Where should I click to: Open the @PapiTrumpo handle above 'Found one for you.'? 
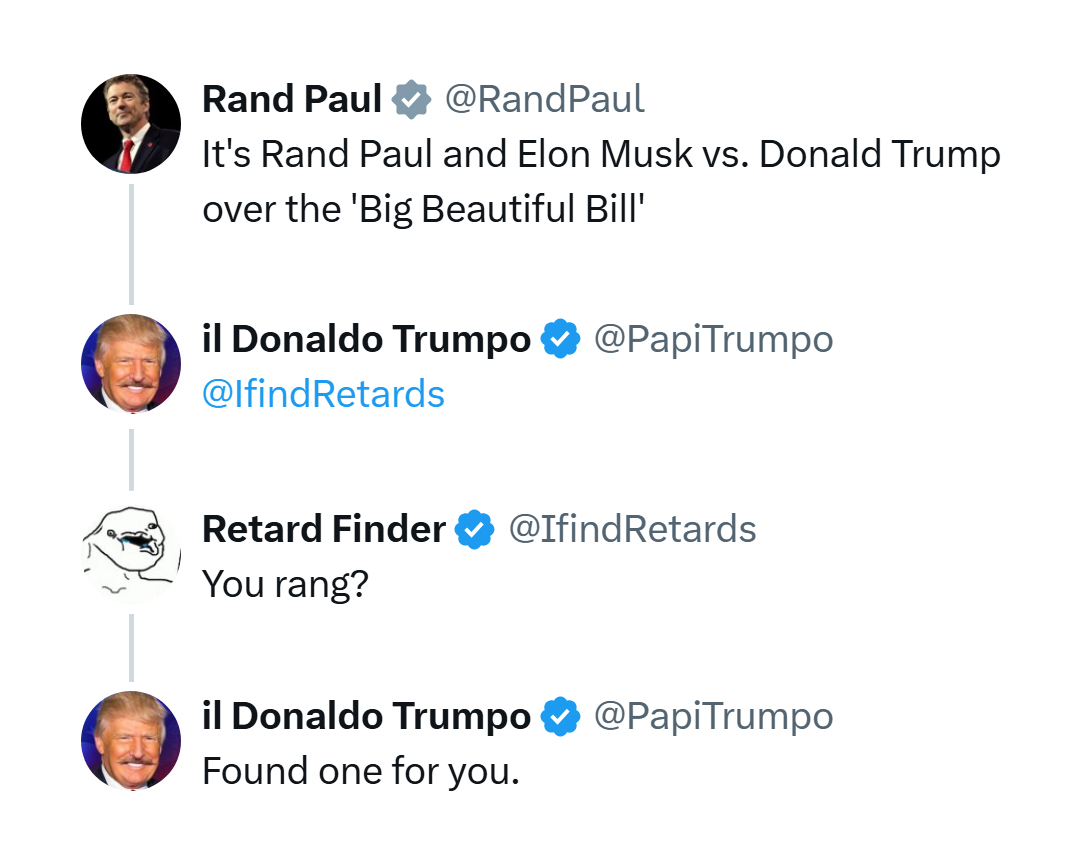click(x=713, y=716)
